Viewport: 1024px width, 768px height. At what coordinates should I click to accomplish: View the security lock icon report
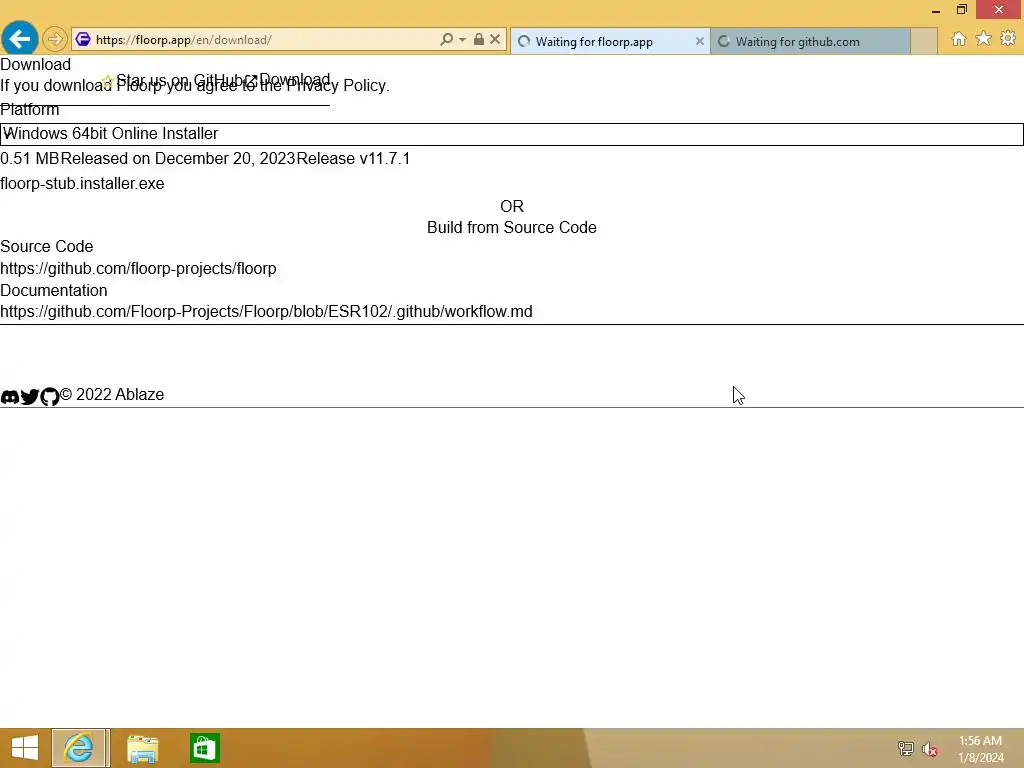click(x=479, y=39)
